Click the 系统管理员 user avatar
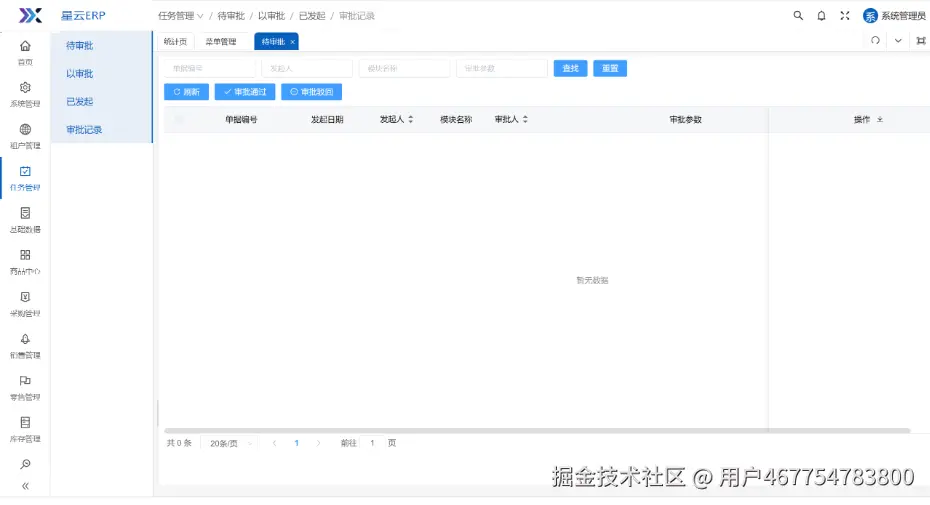Image resolution: width=930 pixels, height=505 pixels. (870, 16)
